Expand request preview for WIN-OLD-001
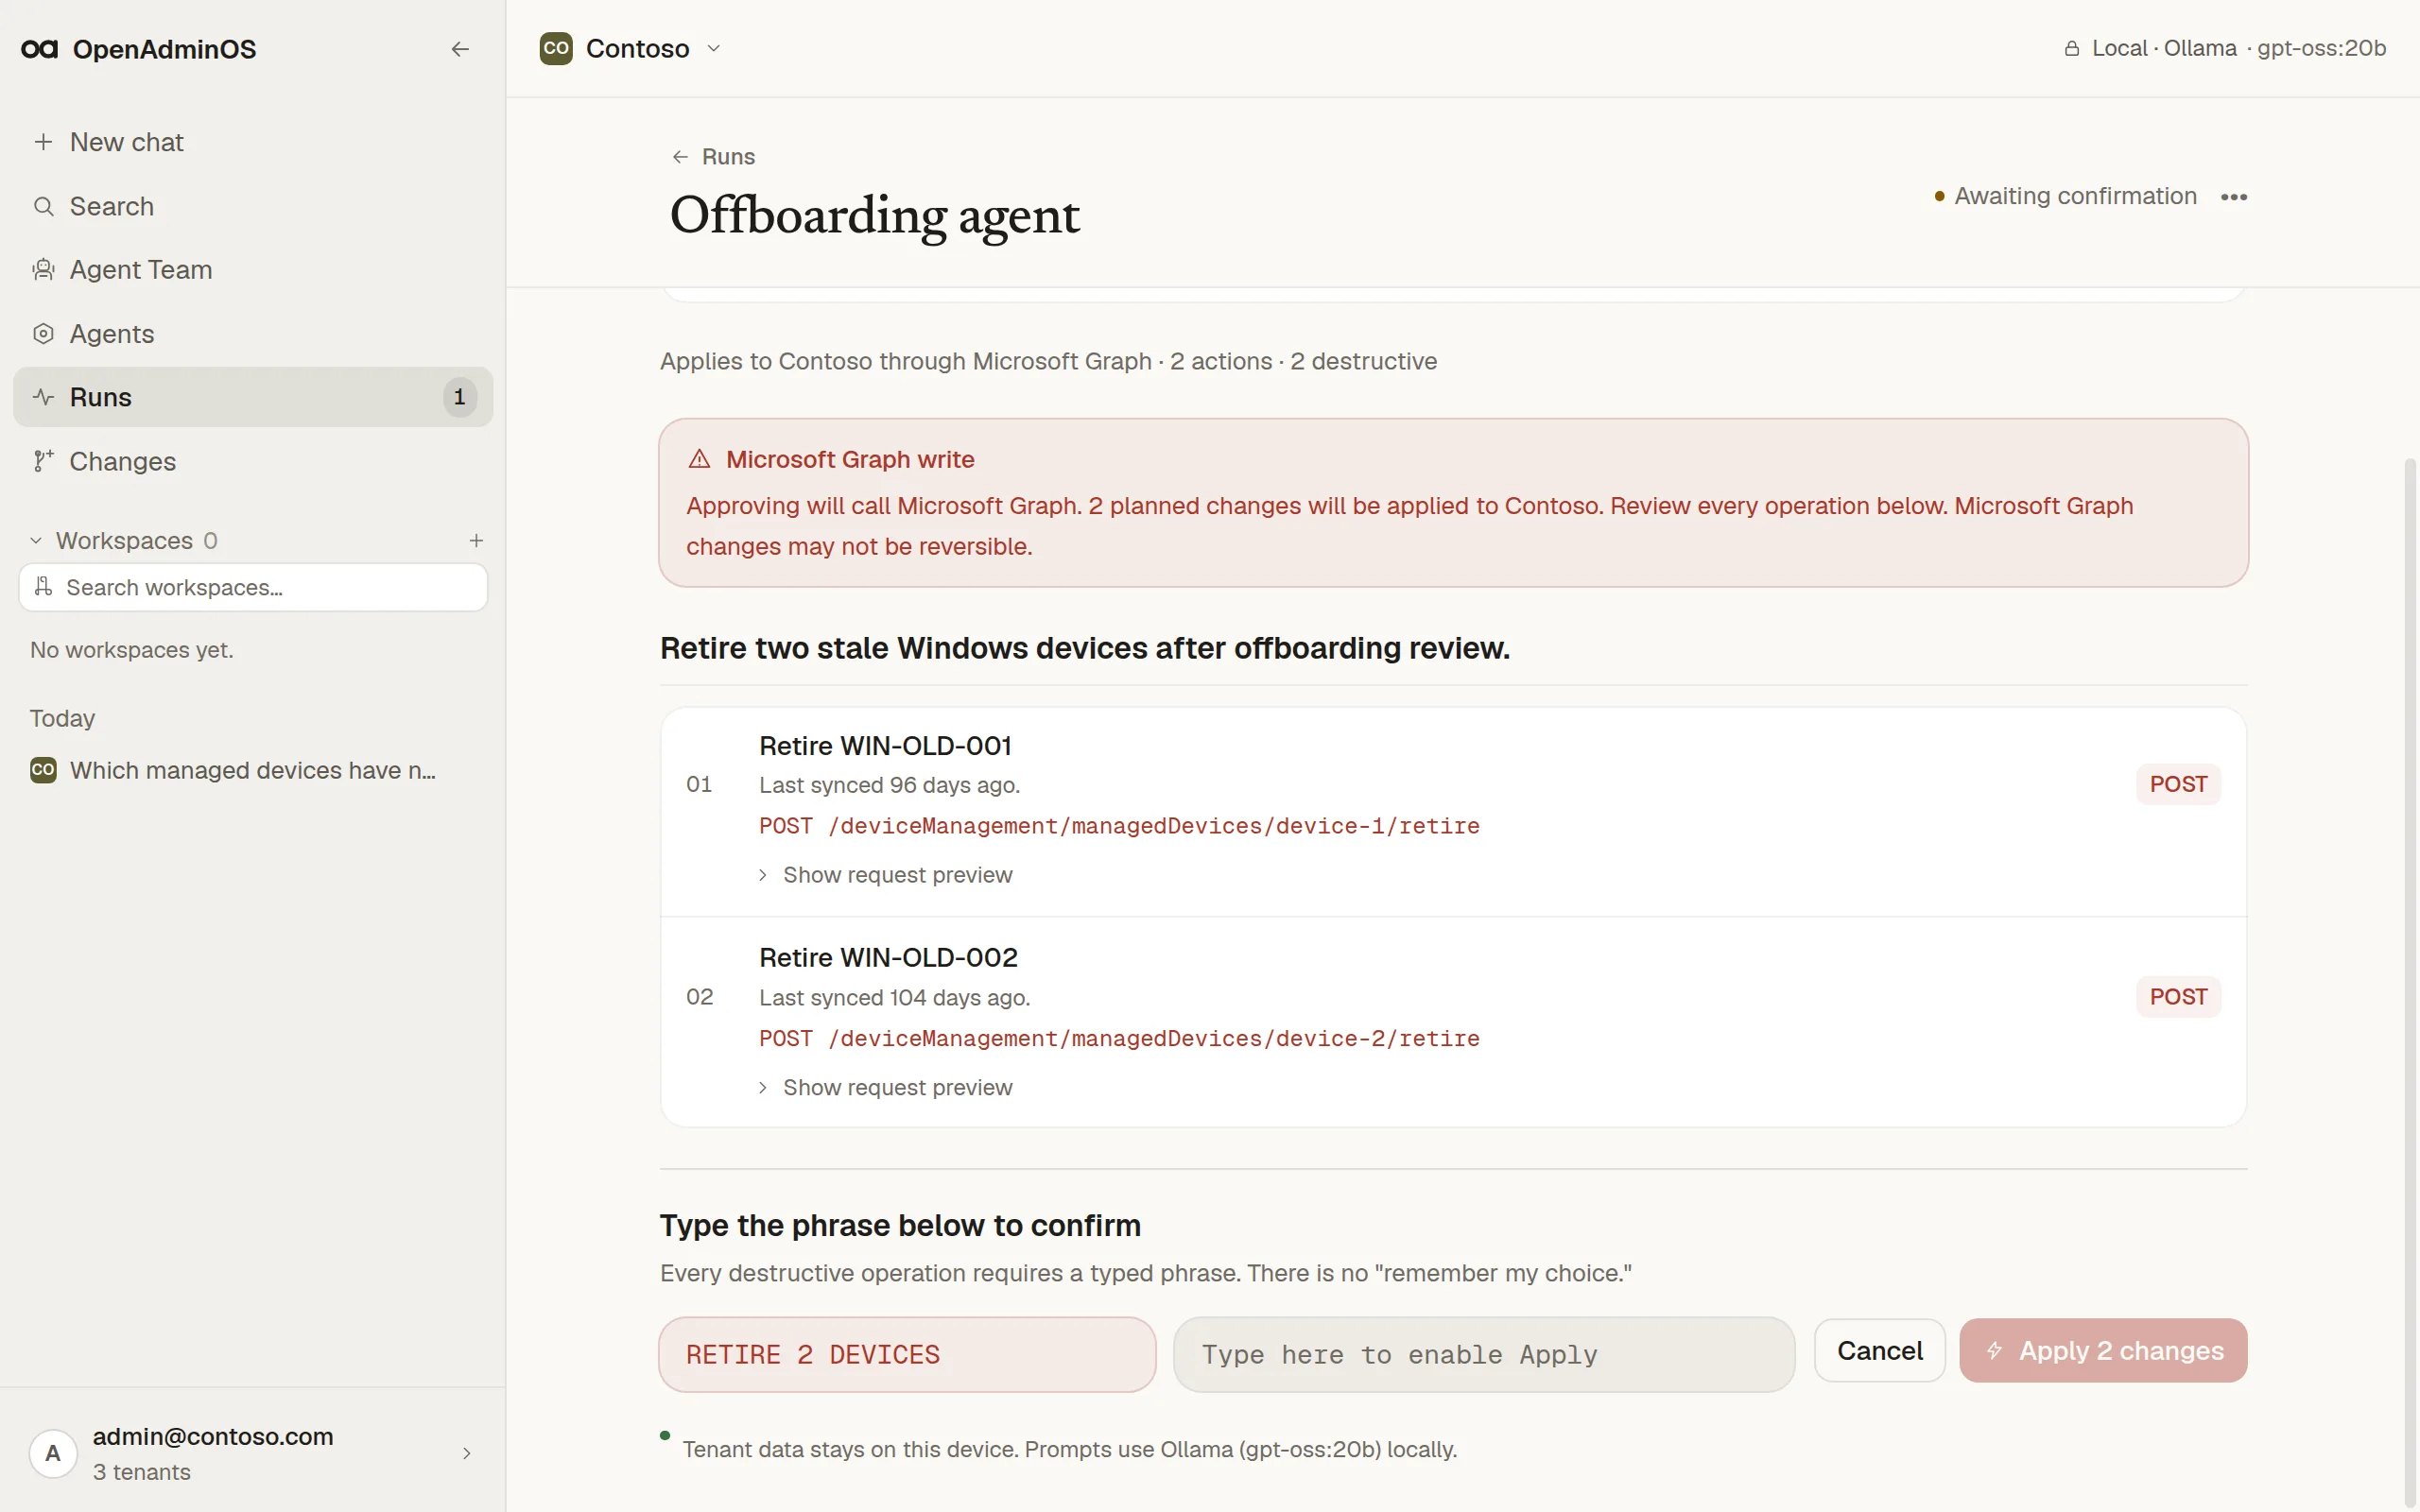The width and height of the screenshot is (2420, 1512). tap(886, 875)
